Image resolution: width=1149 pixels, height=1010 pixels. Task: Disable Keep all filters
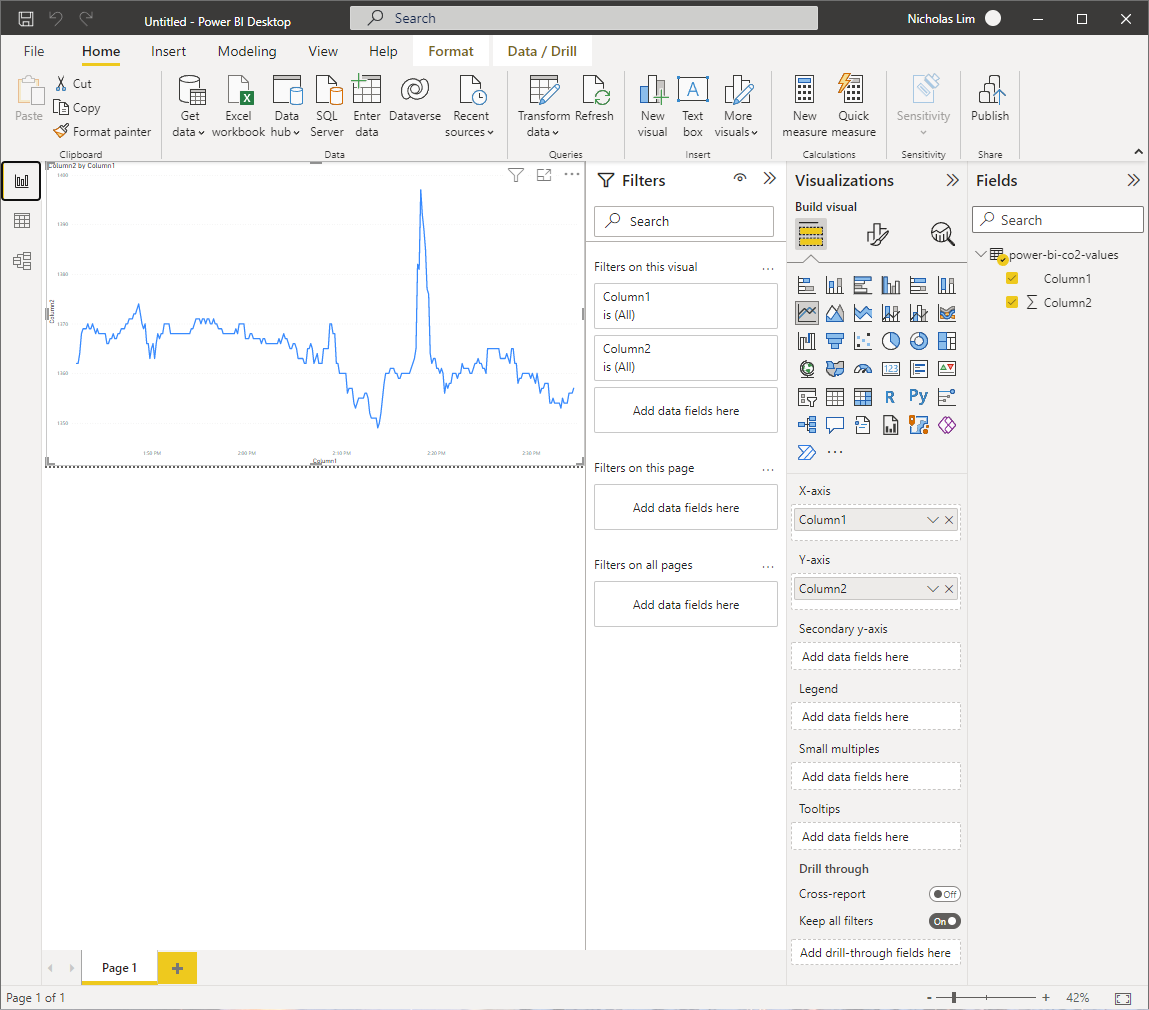[944, 920]
